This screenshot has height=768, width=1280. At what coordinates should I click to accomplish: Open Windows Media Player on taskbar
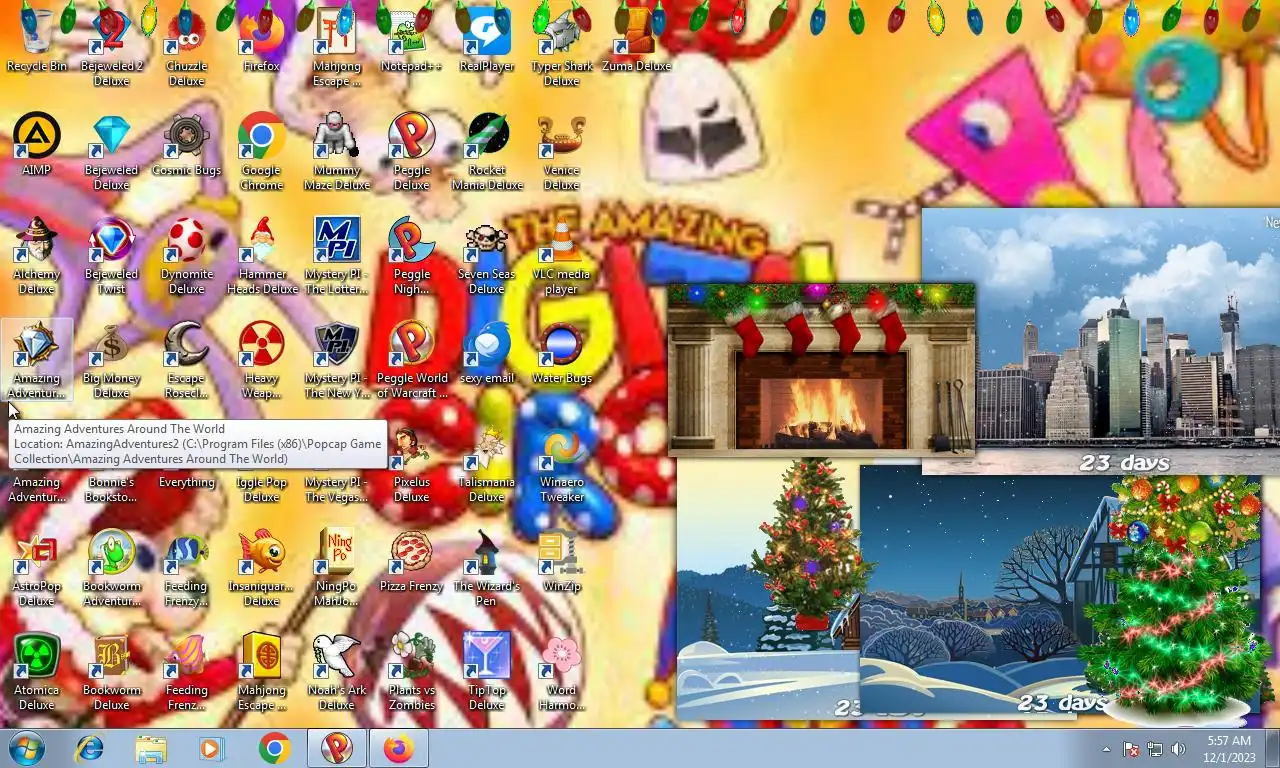(212, 748)
